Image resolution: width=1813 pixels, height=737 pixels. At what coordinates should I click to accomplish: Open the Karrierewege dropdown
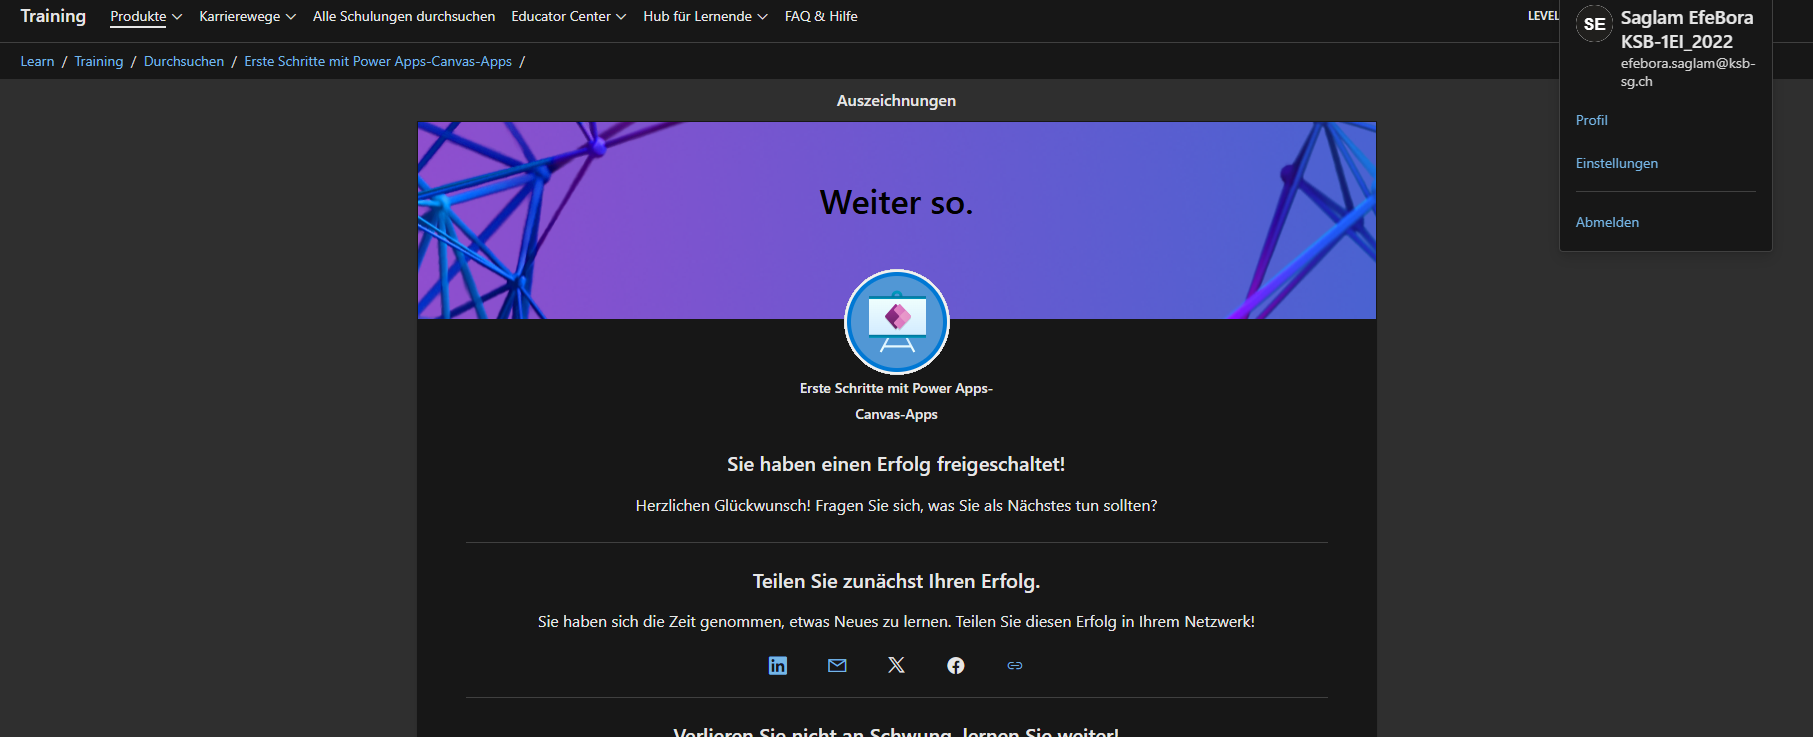coord(247,17)
